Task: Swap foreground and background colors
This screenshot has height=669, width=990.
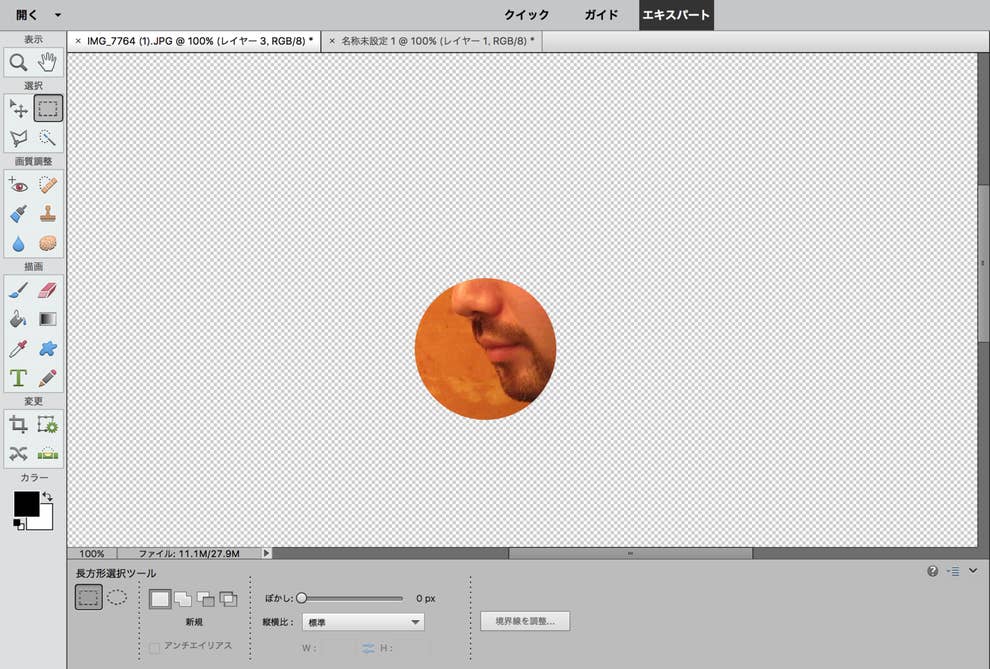Action: pyautogui.click(x=47, y=496)
